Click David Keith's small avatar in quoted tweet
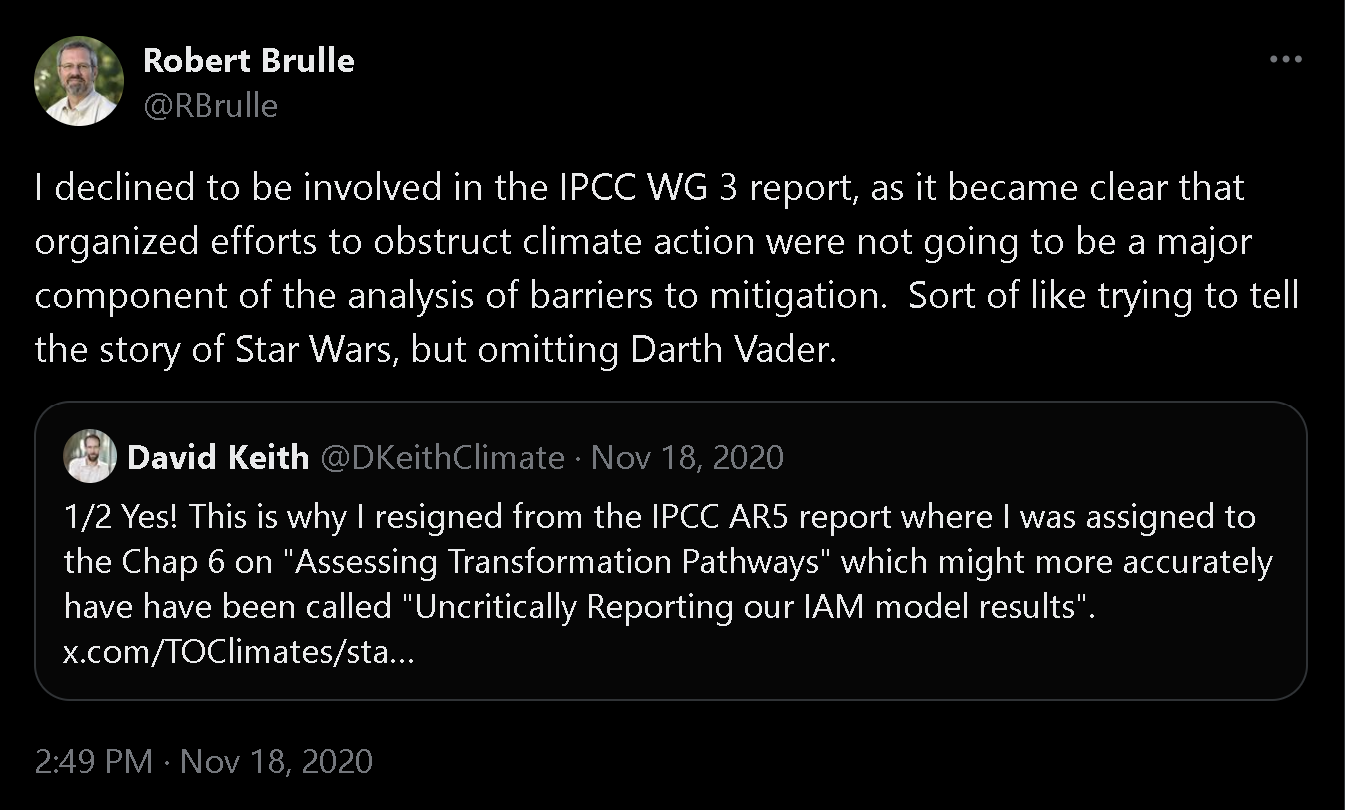Viewport: 1345px width, 810px height. 90,457
